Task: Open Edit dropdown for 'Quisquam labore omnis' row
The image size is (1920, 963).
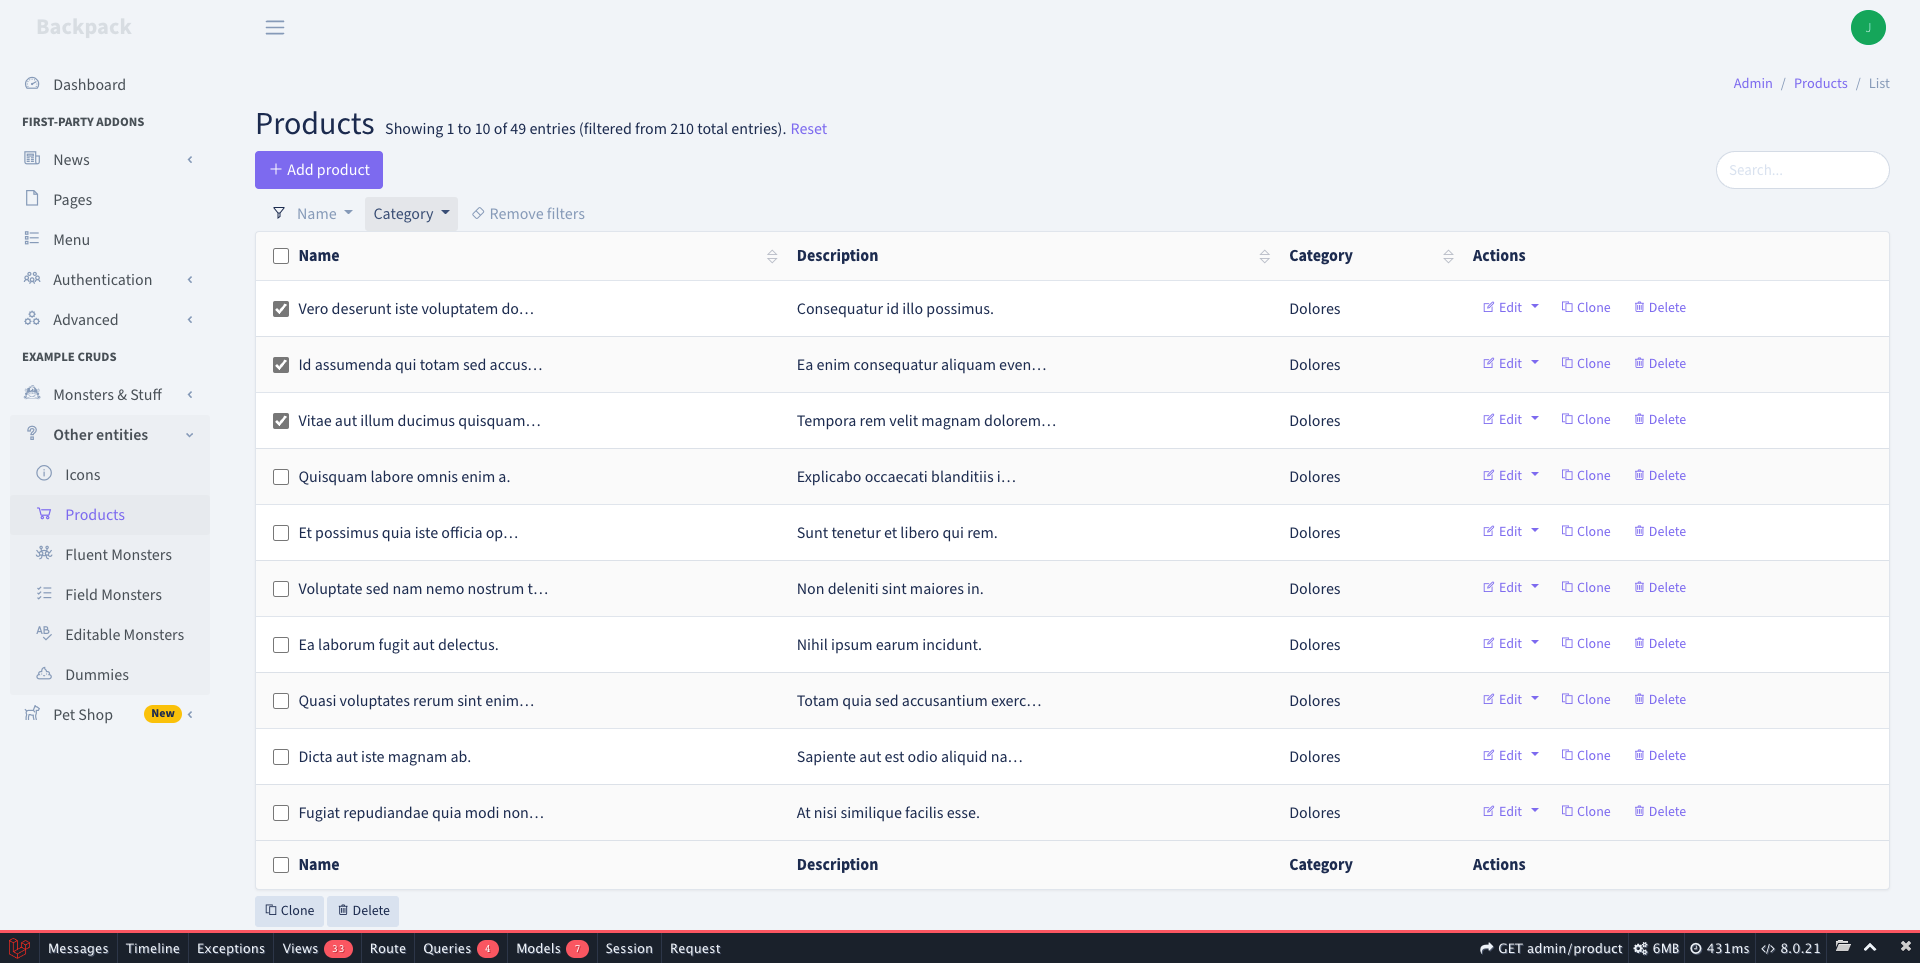Action: 1535,475
